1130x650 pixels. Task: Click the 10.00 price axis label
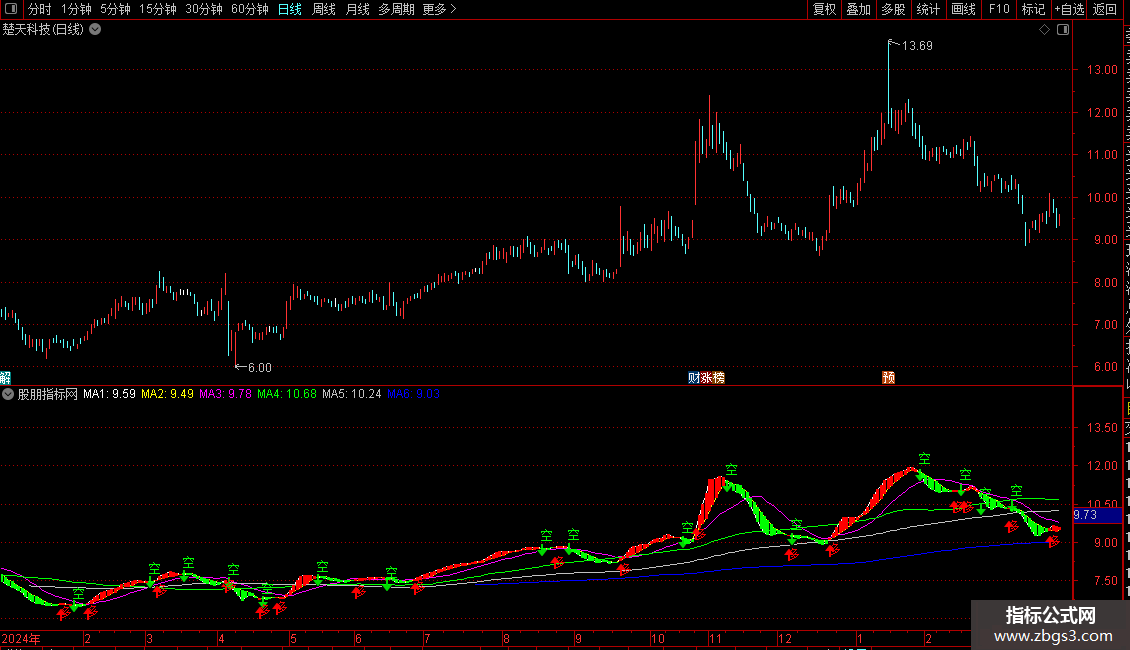point(1102,197)
